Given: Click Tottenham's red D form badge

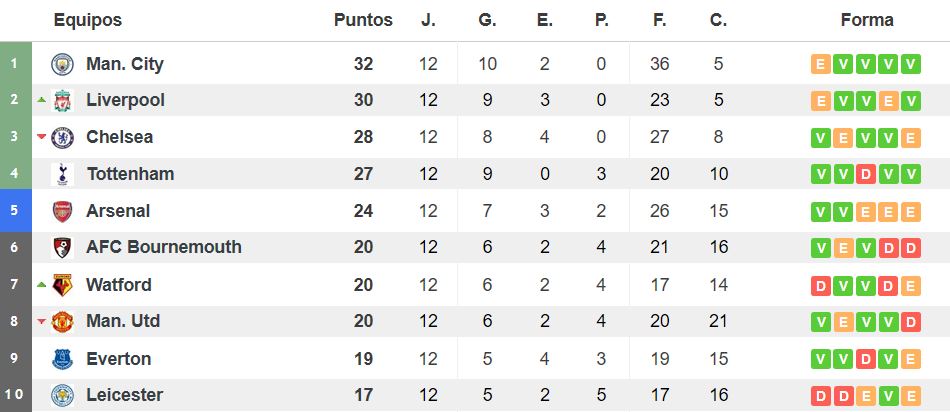Looking at the screenshot, I should 866,174.
